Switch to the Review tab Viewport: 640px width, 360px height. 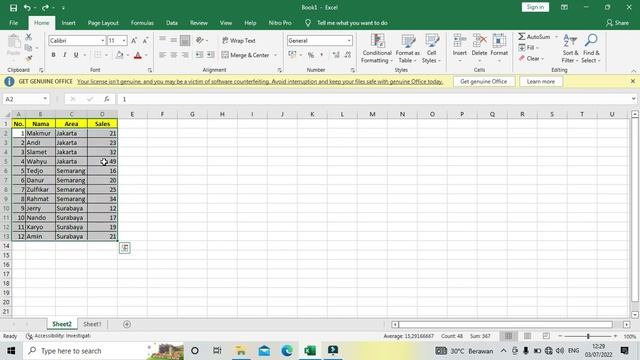(x=199, y=23)
